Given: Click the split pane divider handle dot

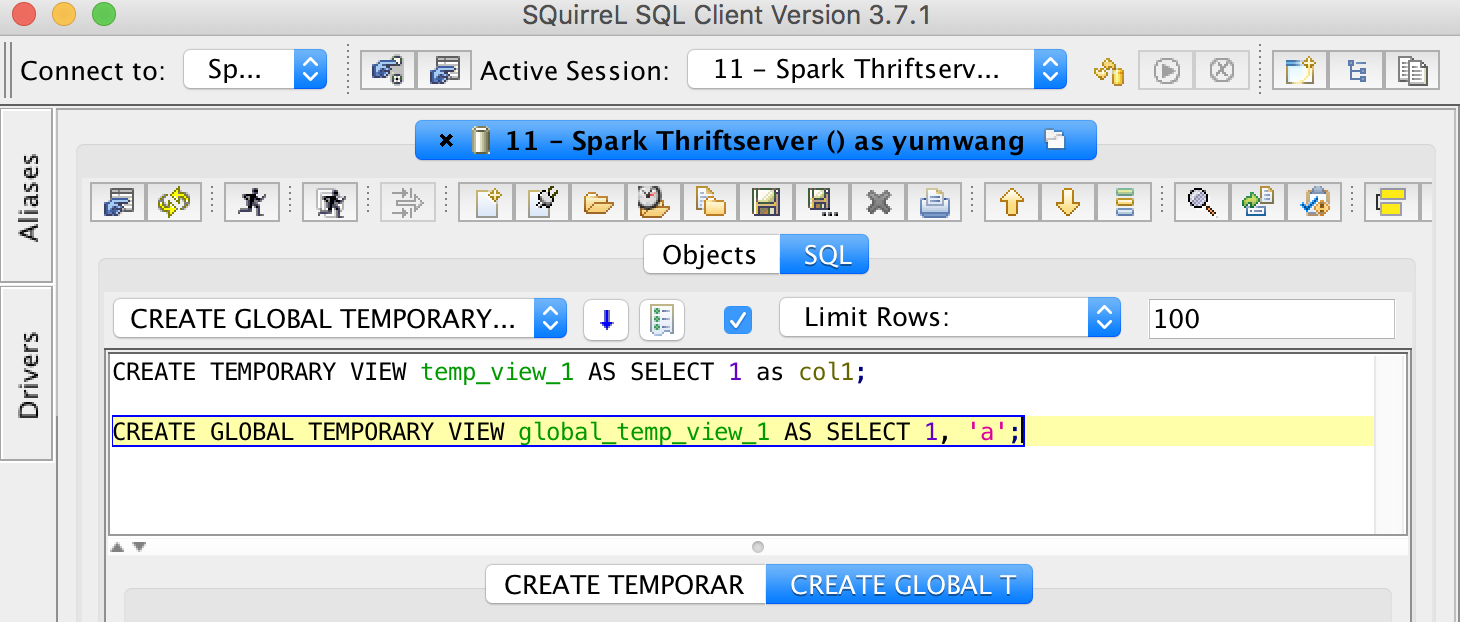Looking at the screenshot, I should (x=757, y=547).
